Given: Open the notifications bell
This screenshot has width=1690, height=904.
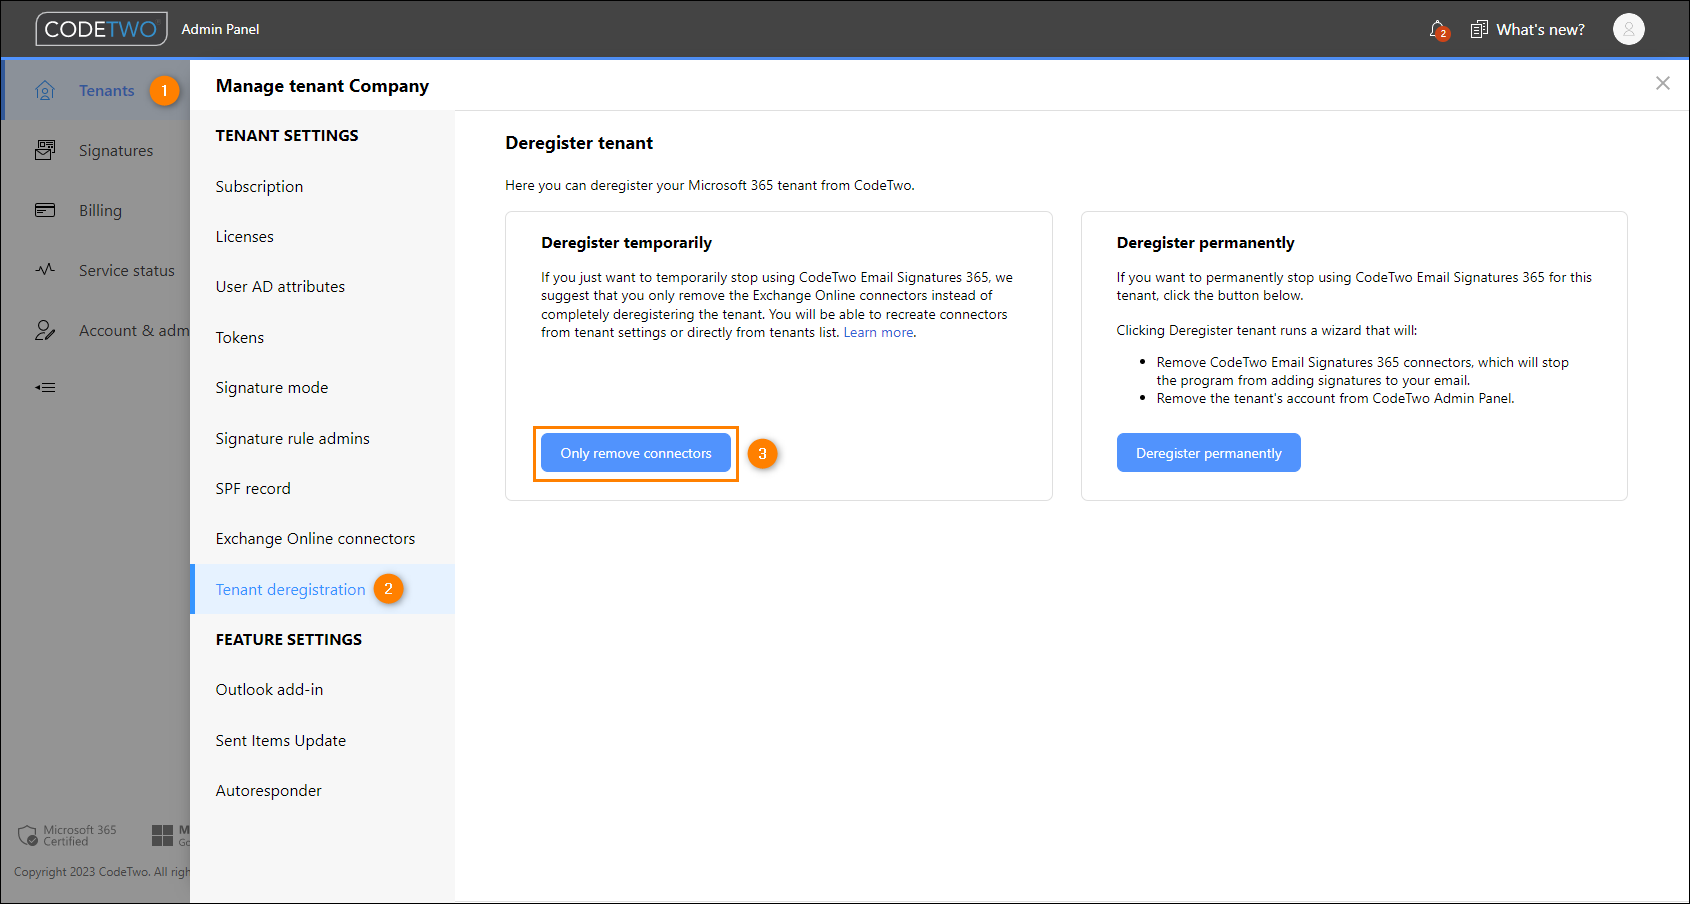Looking at the screenshot, I should [x=1438, y=30].
